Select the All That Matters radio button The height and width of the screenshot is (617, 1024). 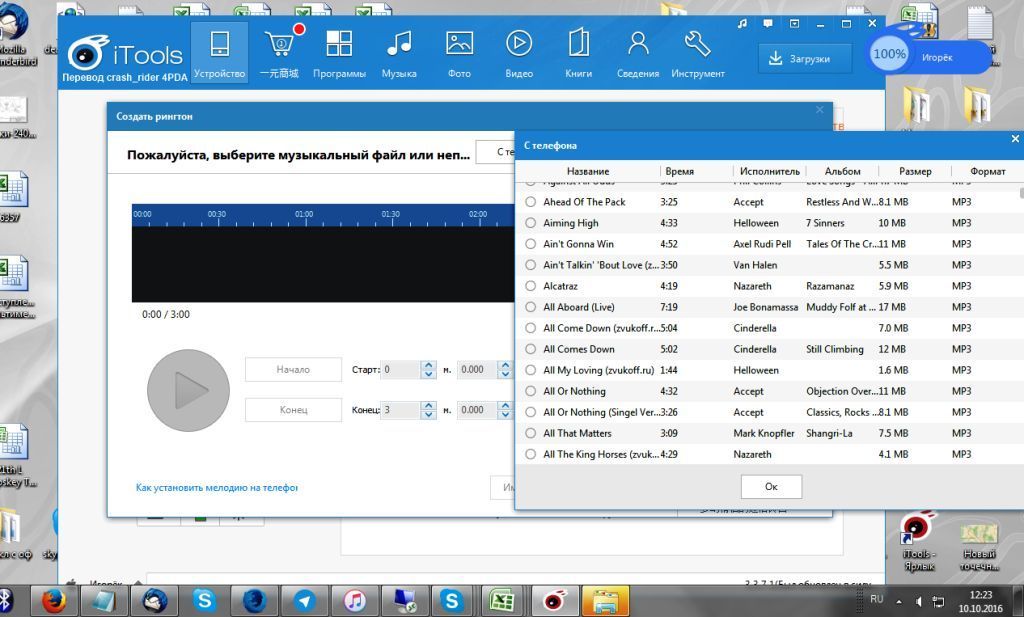click(x=530, y=433)
